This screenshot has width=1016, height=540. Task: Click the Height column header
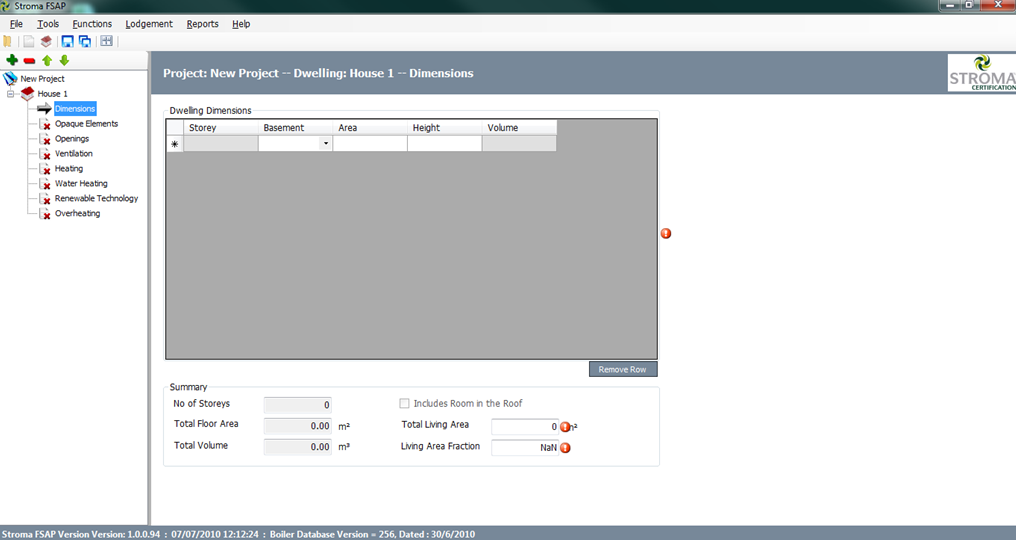click(x=444, y=128)
